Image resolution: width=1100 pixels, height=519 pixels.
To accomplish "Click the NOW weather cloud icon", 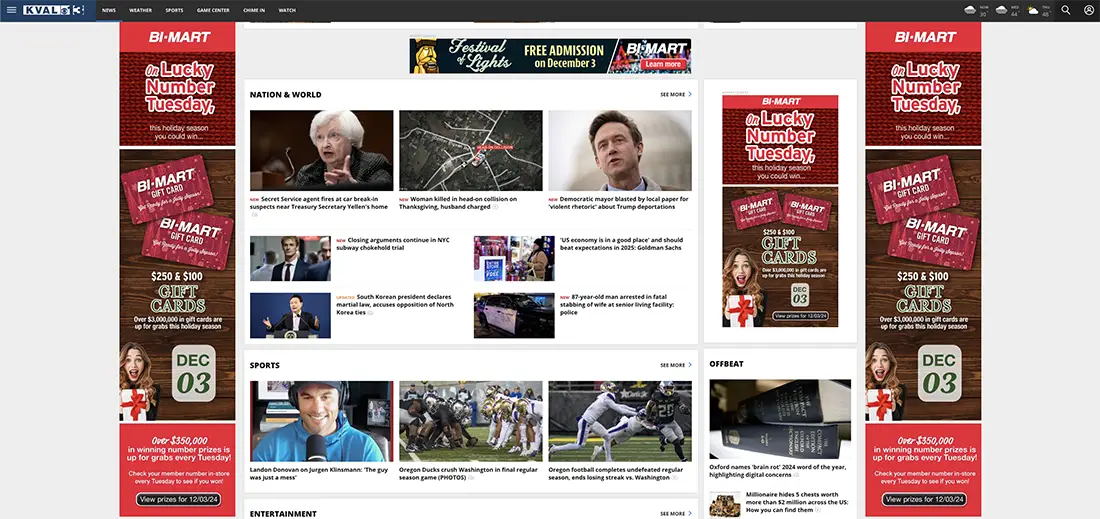I will (x=970, y=10).
